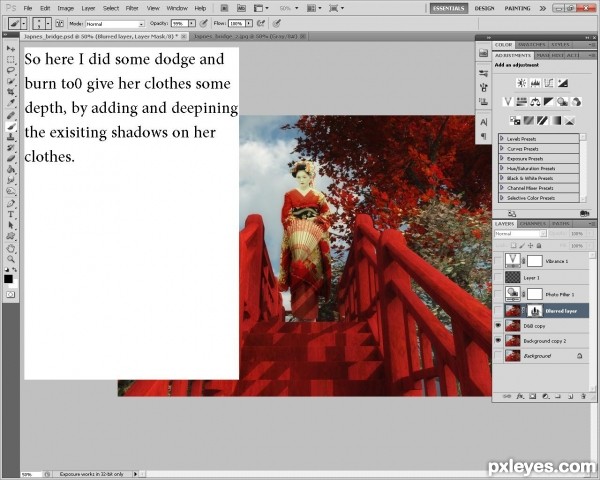Show the Layer 1 layer
The width and height of the screenshot is (600, 480).
click(498, 278)
